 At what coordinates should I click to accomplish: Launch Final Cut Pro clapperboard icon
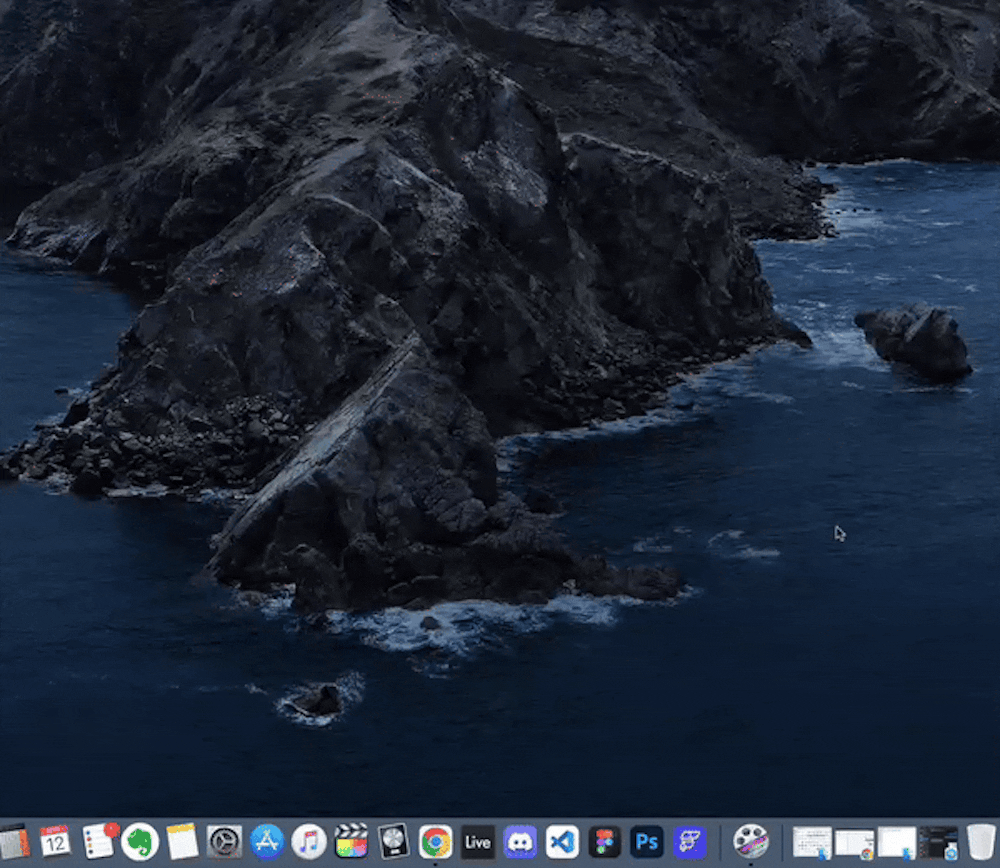[x=351, y=842]
